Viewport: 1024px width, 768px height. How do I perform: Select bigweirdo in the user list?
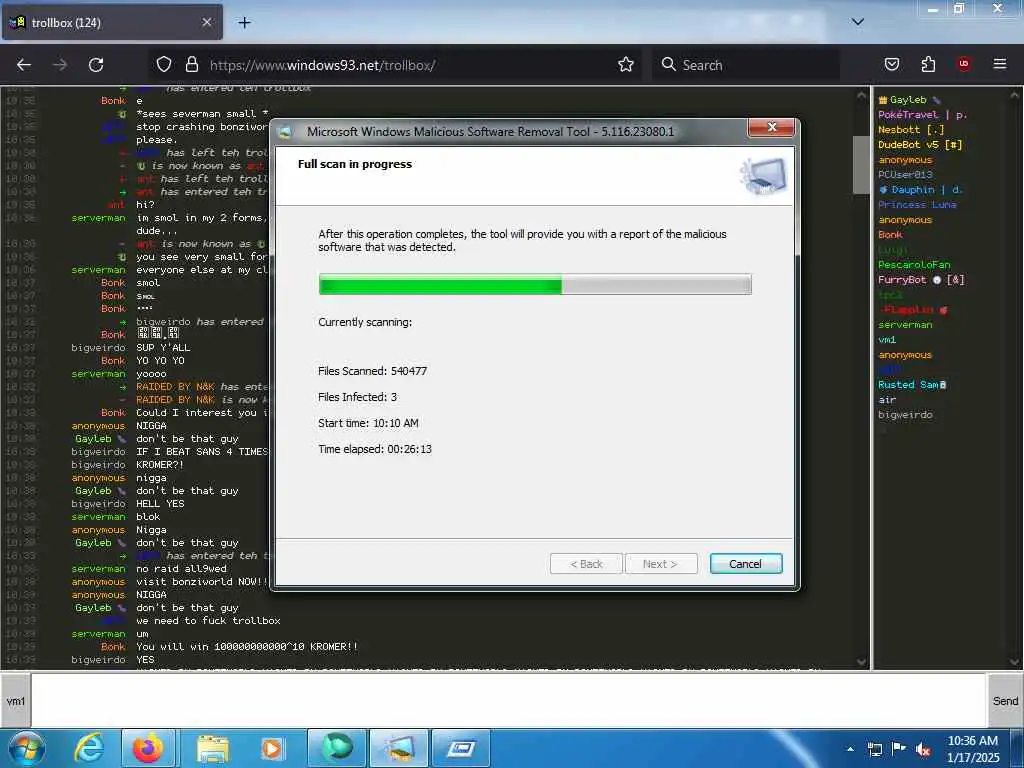coord(905,415)
